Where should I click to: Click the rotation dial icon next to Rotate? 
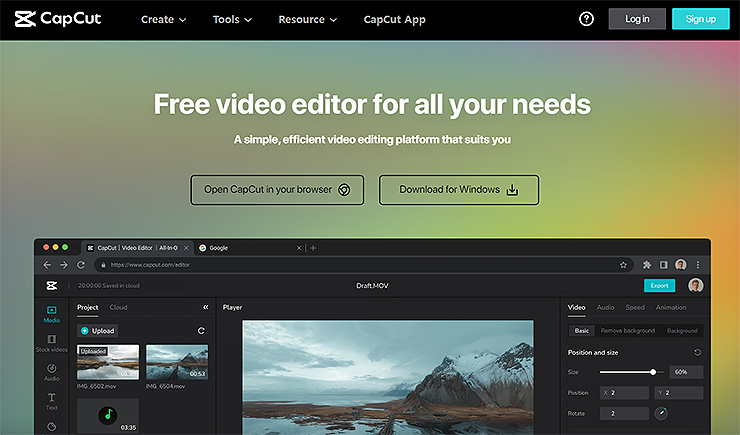coord(661,413)
